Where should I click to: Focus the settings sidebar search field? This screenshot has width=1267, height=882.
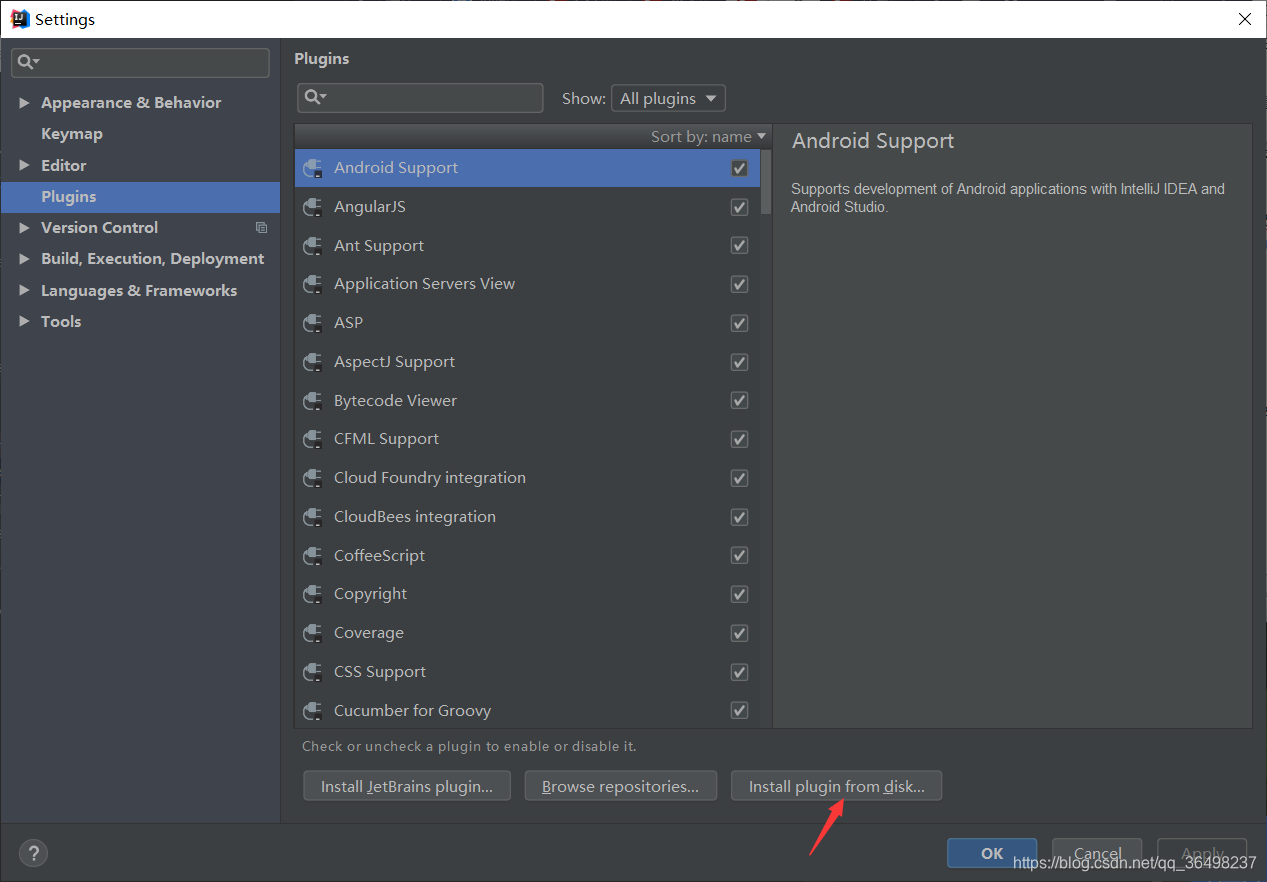point(140,62)
